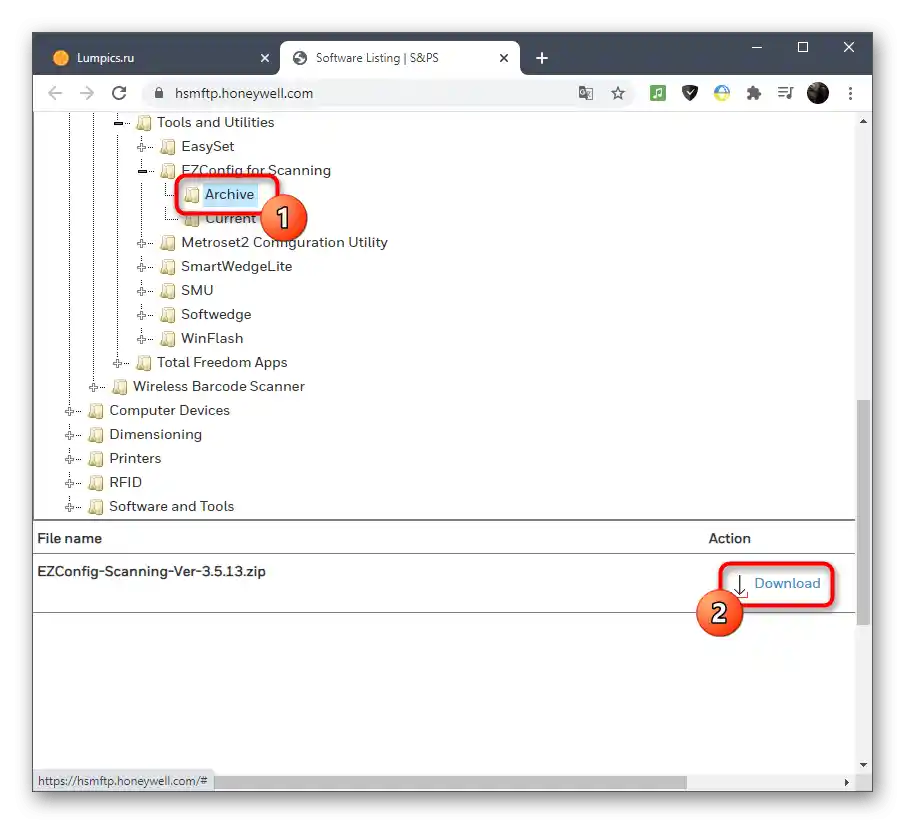Open media control playlist icon

coord(786,93)
